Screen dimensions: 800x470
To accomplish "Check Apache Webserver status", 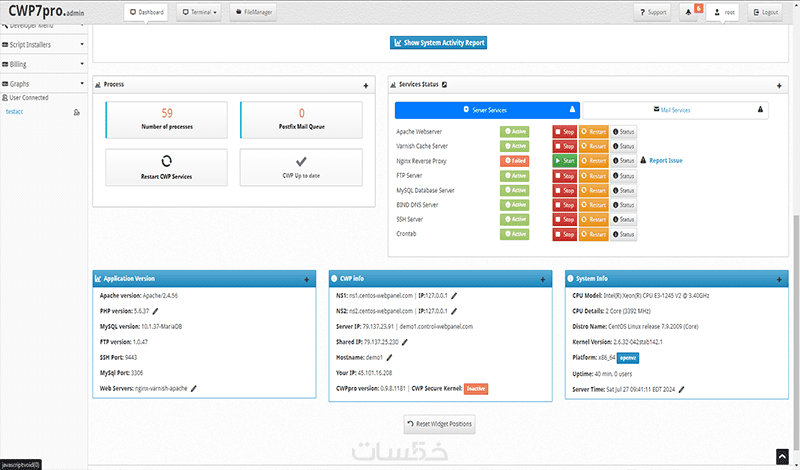I will coord(623,132).
